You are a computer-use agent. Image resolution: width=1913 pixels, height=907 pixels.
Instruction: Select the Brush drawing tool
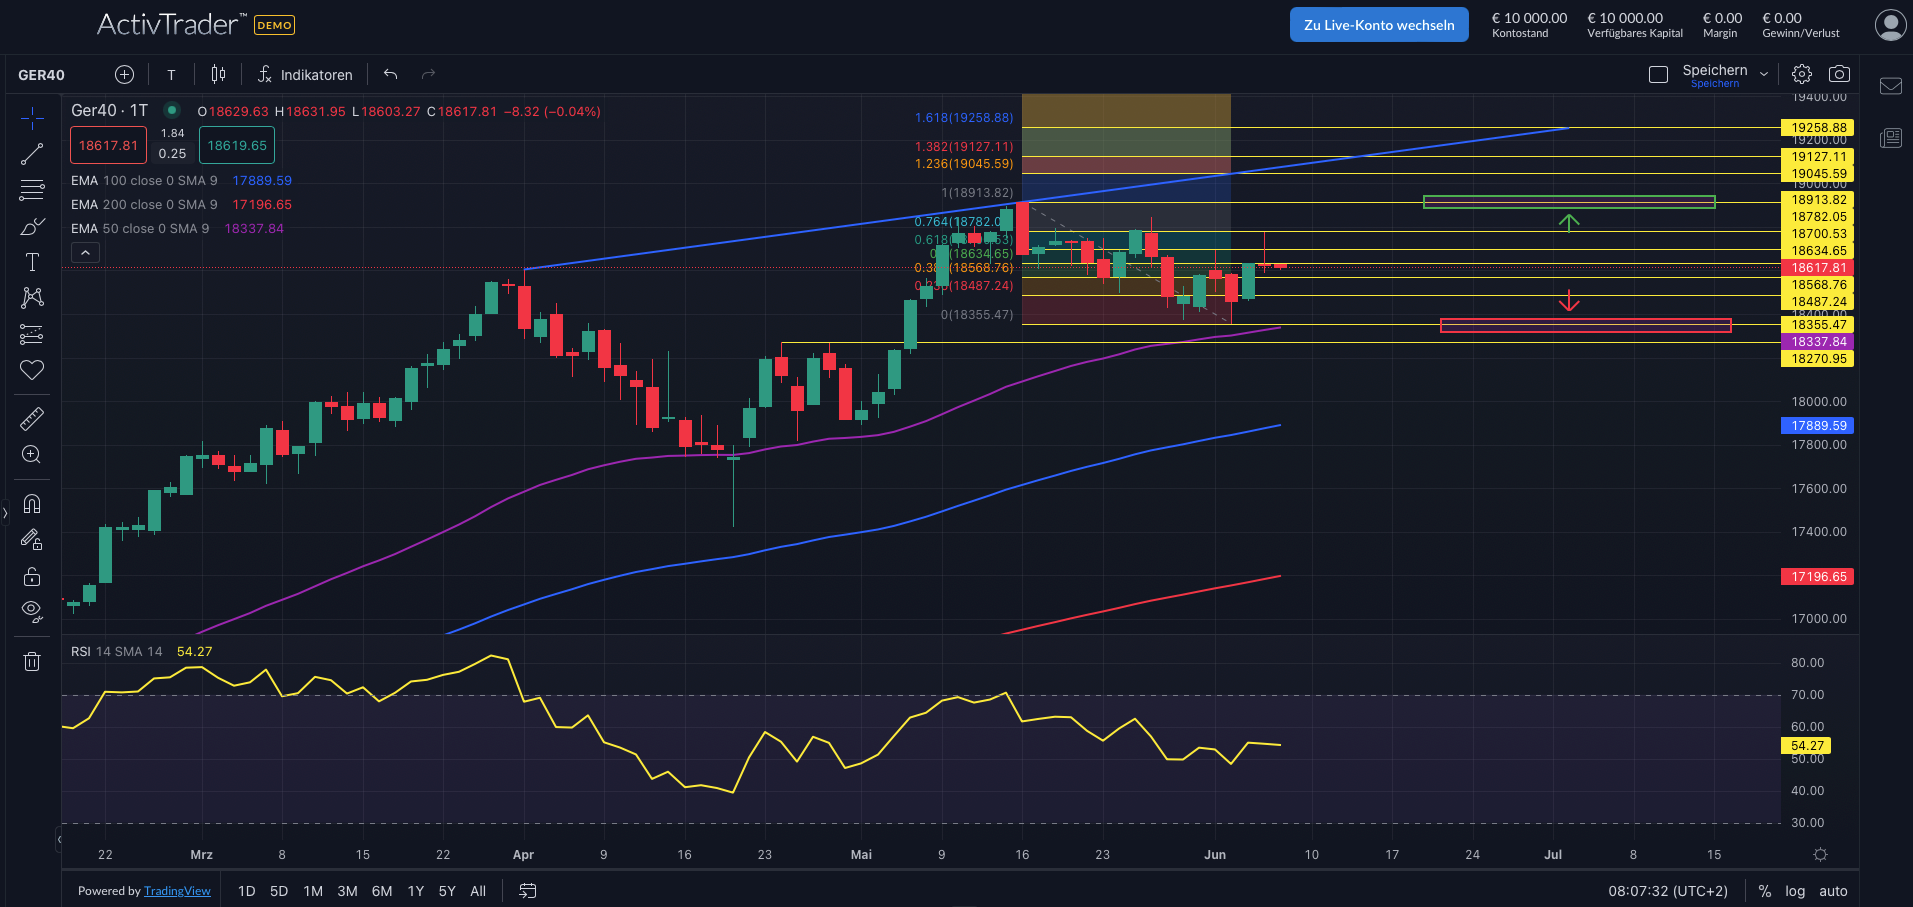pos(32,226)
